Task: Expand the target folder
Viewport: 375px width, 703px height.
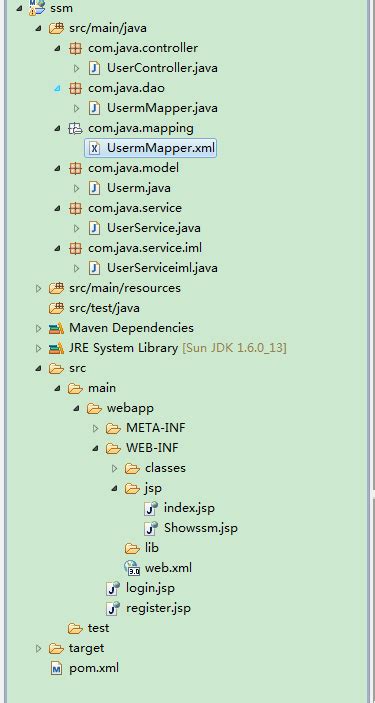Action: pyautogui.click(x=38, y=648)
